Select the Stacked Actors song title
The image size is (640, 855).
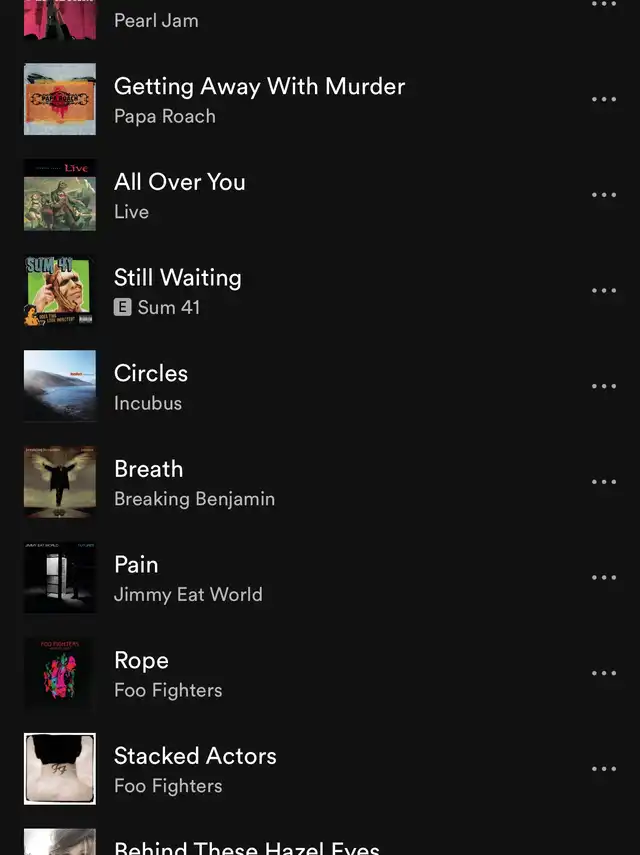pyautogui.click(x=195, y=756)
